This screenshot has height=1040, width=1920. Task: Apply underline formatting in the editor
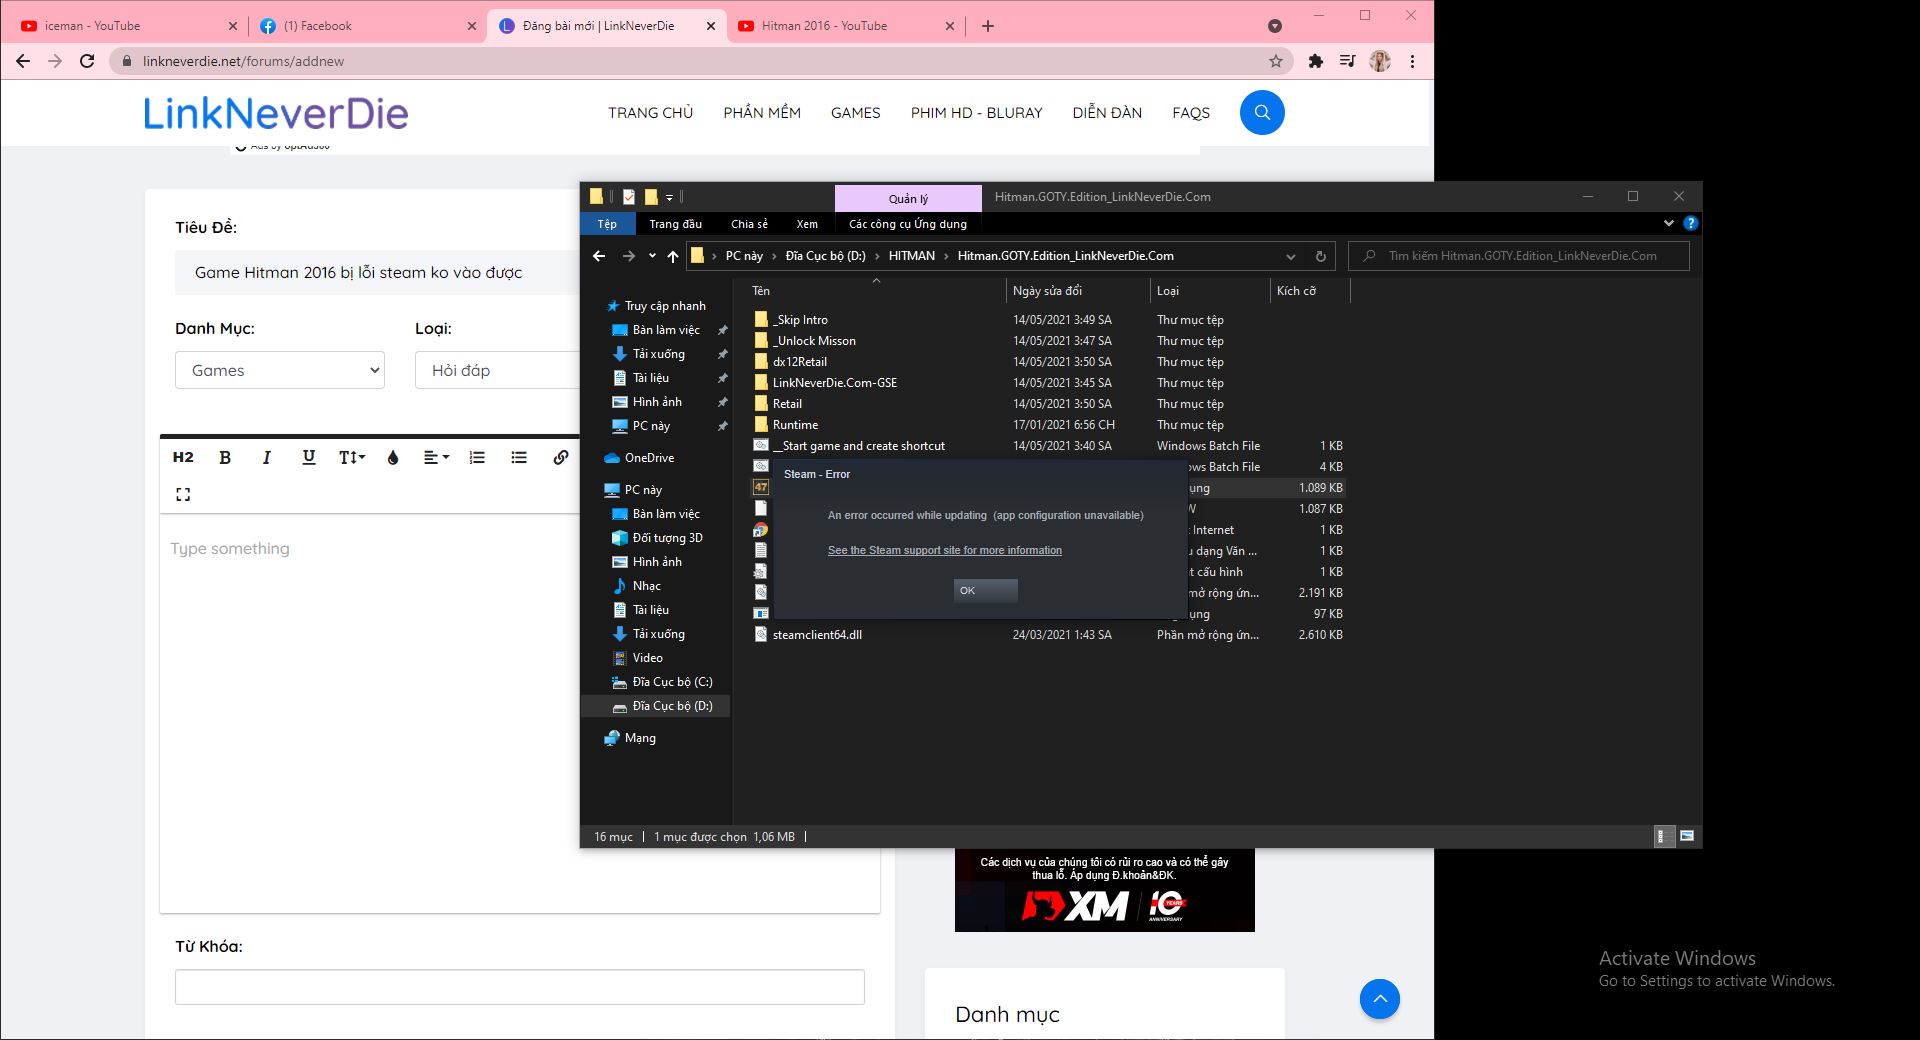coord(308,457)
